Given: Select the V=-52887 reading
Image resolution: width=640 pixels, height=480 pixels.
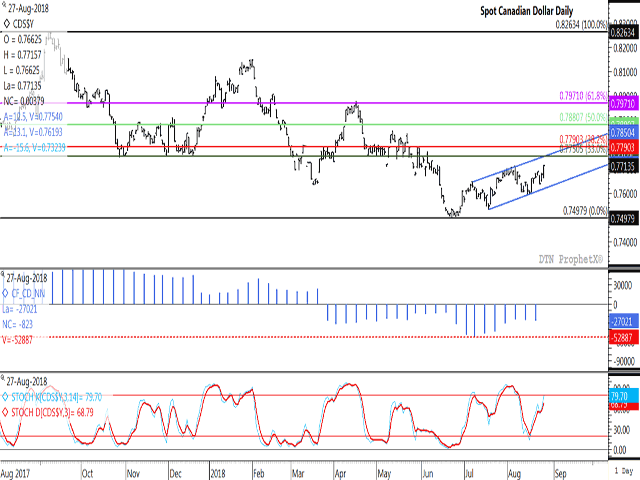Looking at the screenshot, I should (17, 340).
